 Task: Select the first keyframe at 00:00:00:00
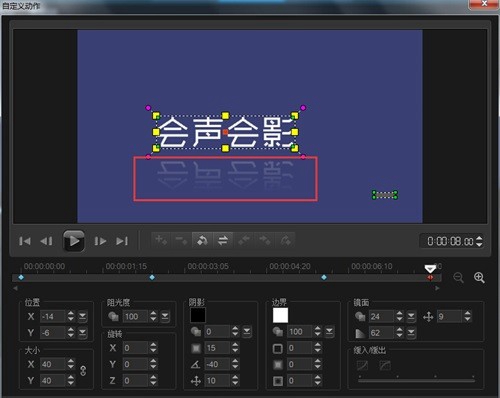pos(21,277)
